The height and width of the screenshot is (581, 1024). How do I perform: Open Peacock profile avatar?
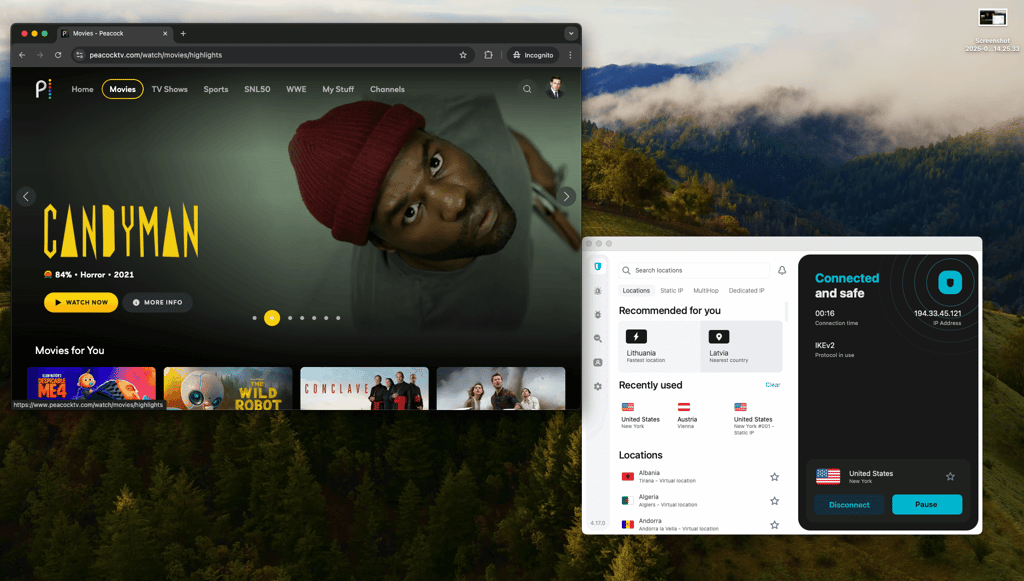tap(555, 88)
